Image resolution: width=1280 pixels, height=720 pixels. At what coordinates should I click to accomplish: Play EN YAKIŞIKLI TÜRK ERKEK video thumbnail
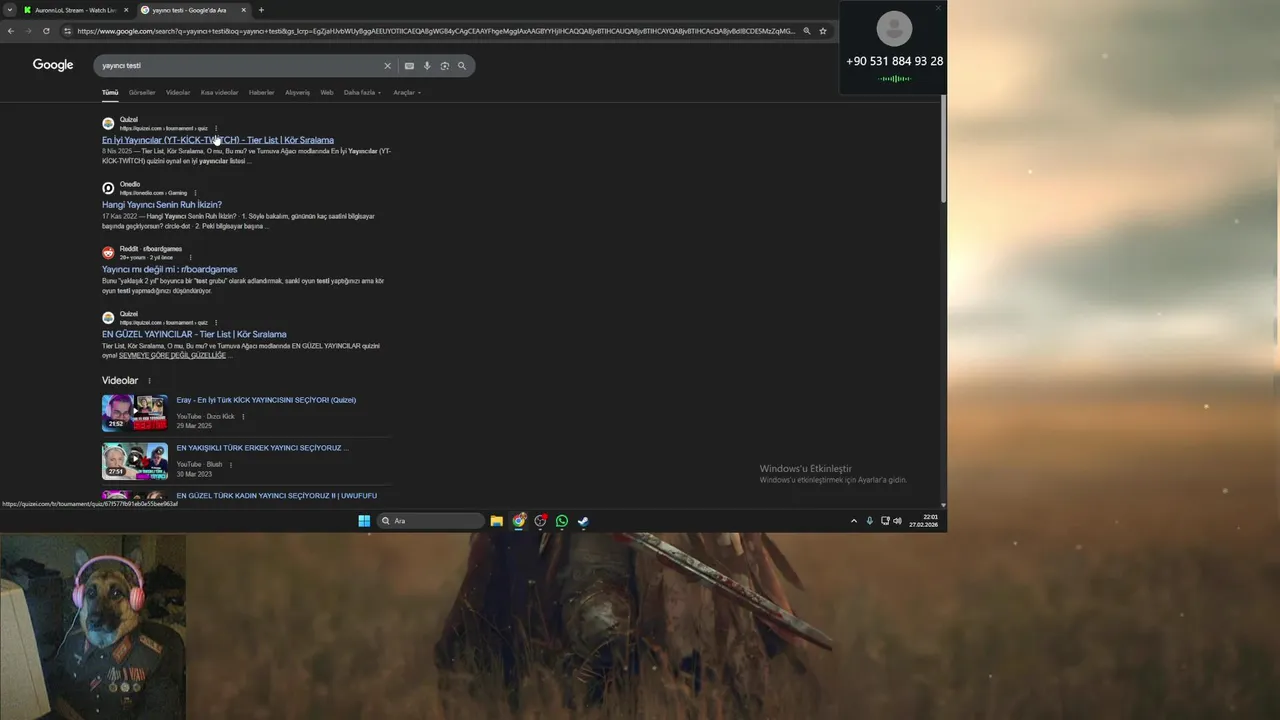[135, 461]
